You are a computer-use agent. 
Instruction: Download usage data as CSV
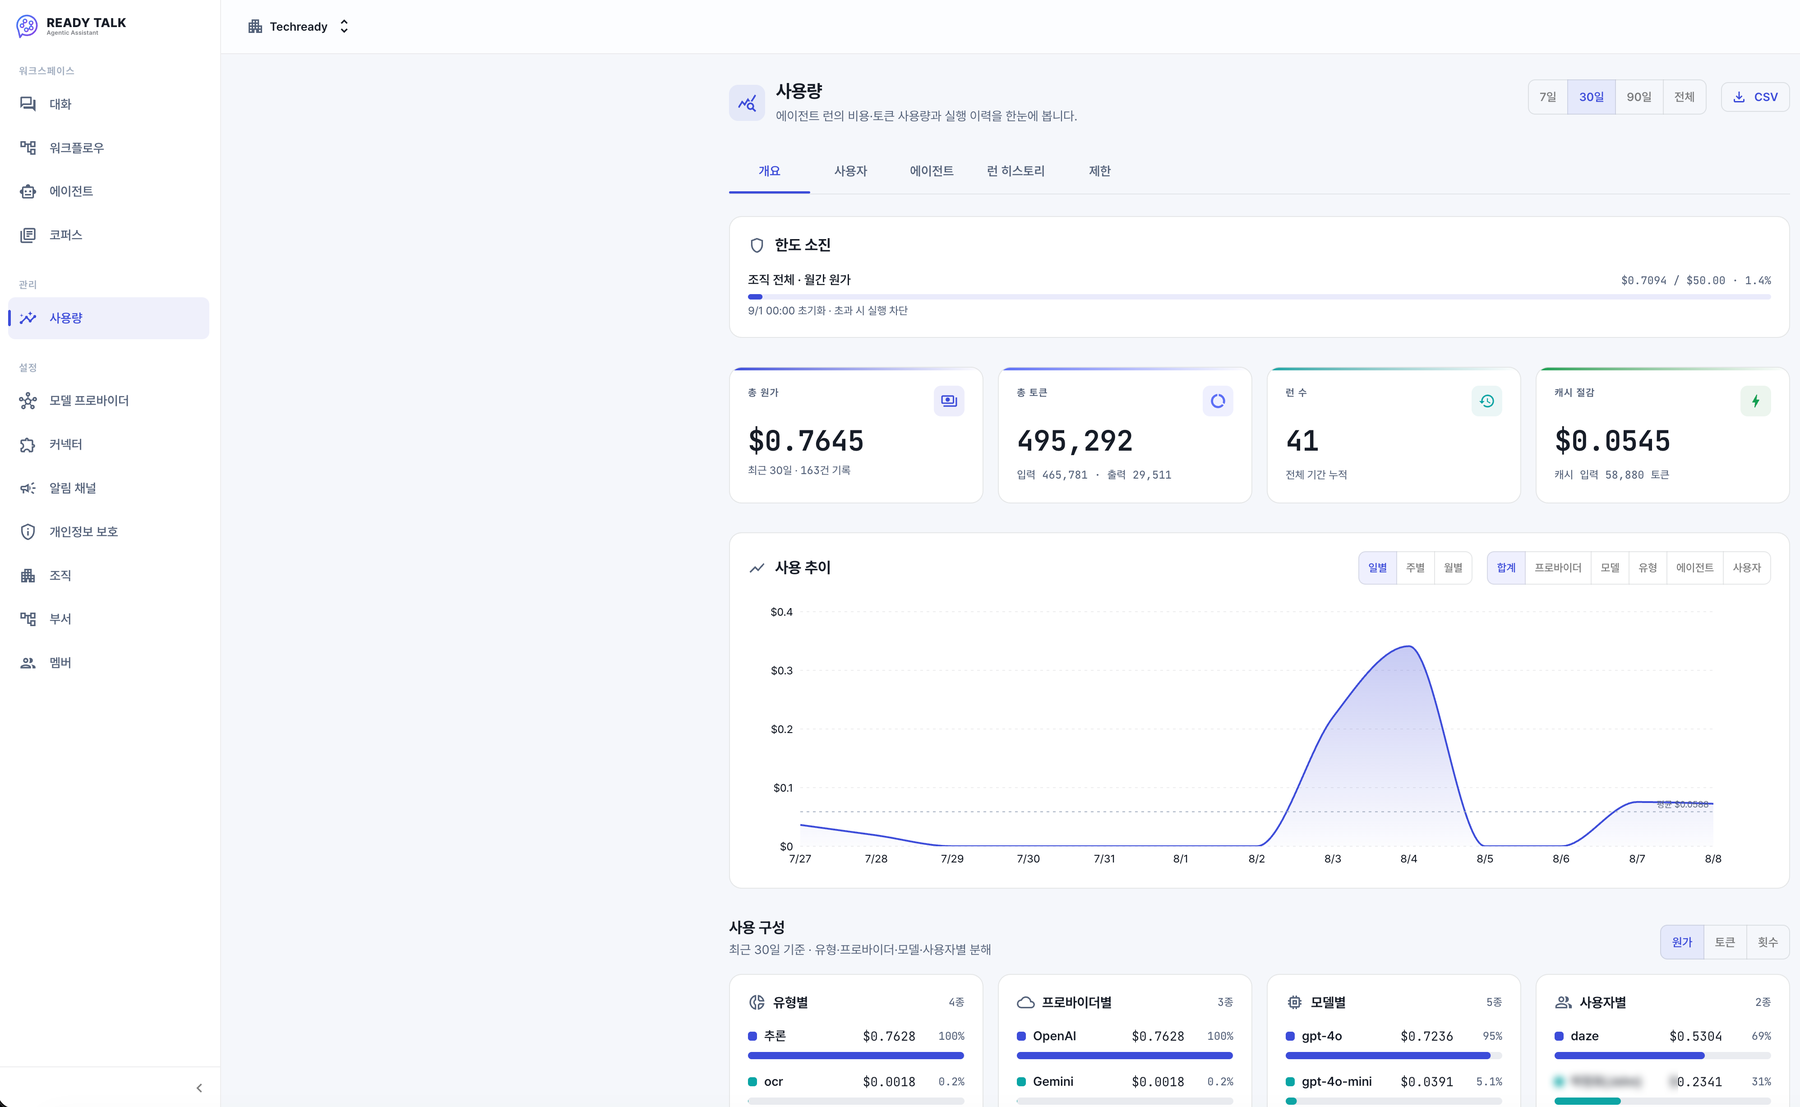tap(1756, 97)
